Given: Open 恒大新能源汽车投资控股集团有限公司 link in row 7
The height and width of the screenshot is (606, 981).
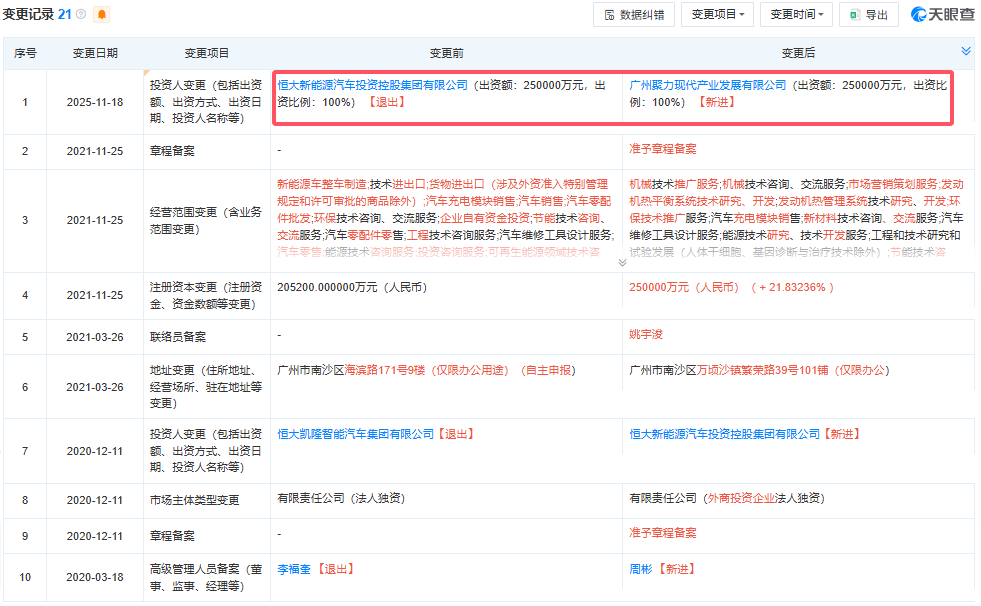Looking at the screenshot, I should pyautogui.click(x=724, y=434).
